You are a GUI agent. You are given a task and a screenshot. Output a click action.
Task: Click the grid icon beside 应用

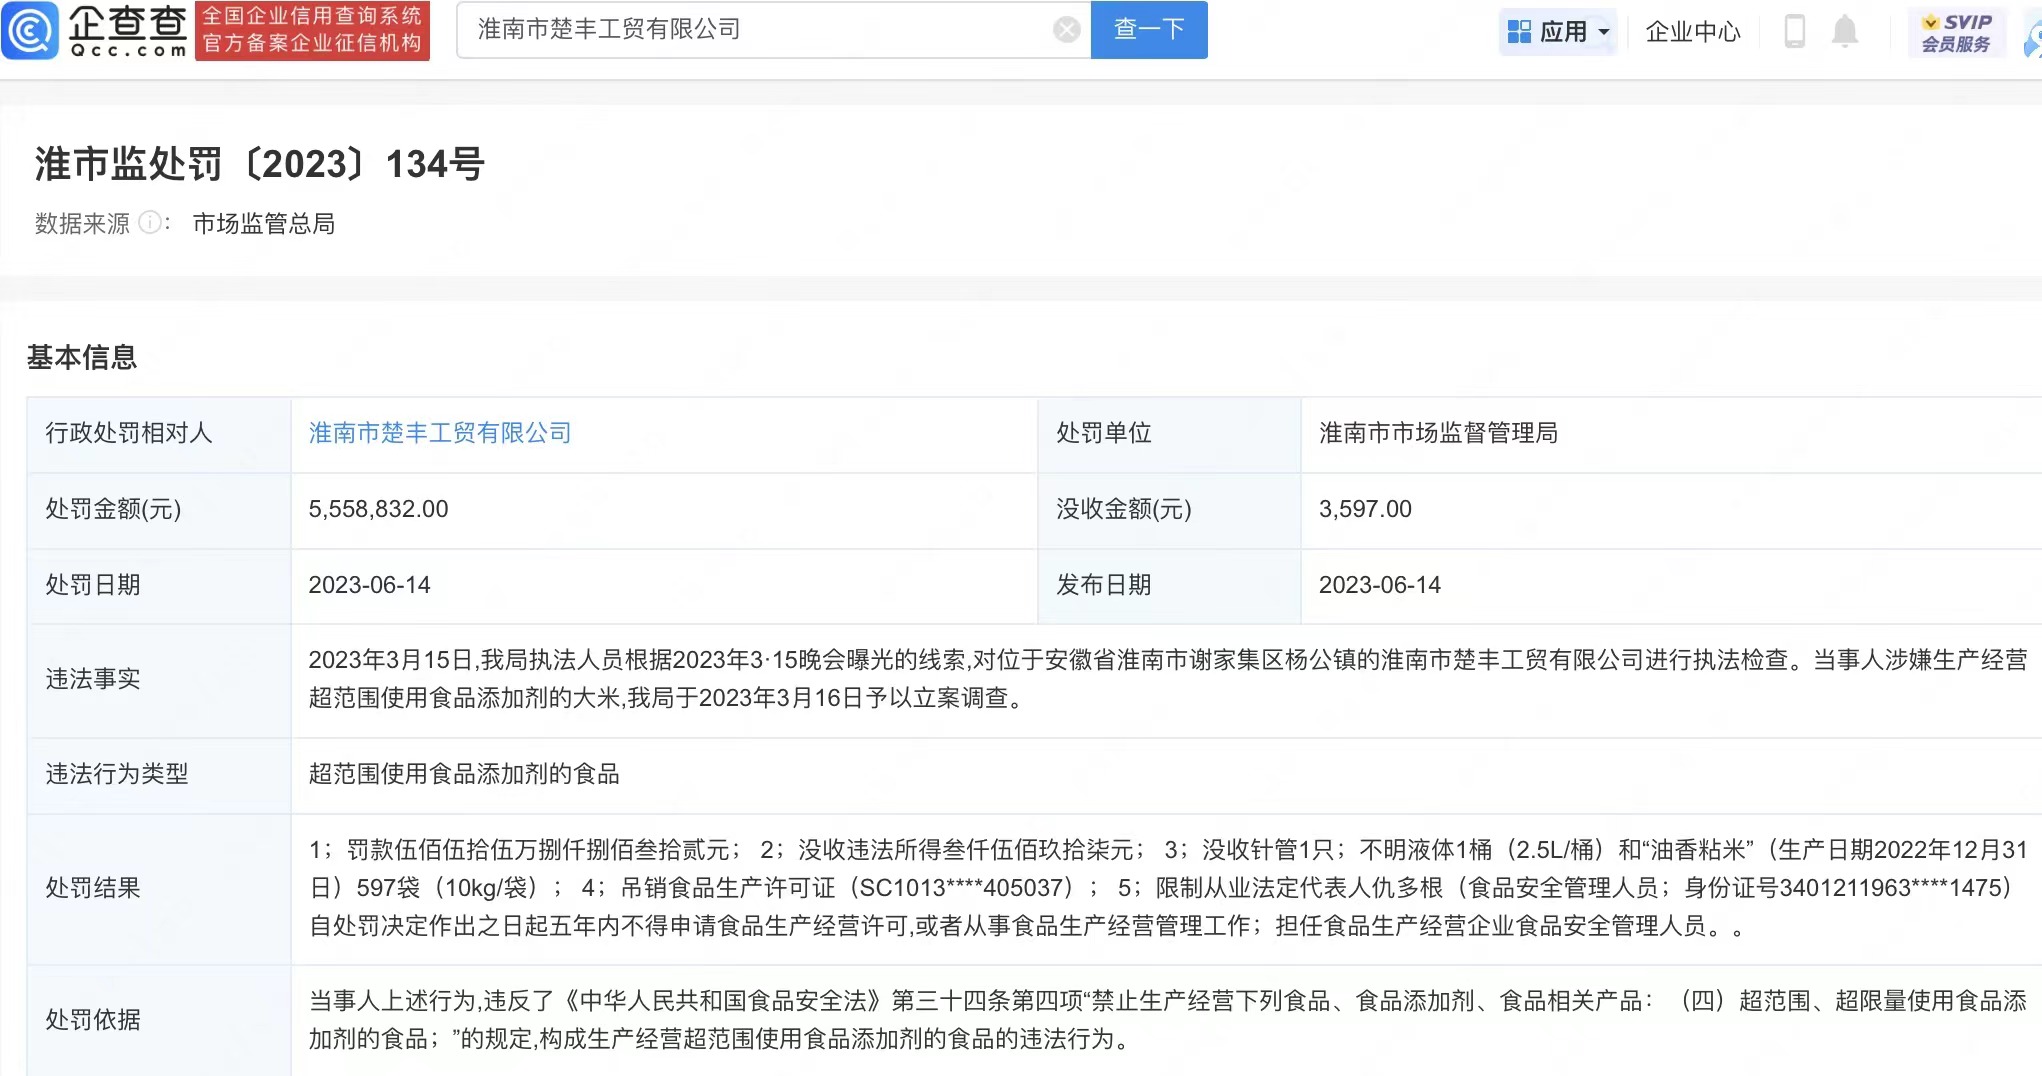[1519, 32]
